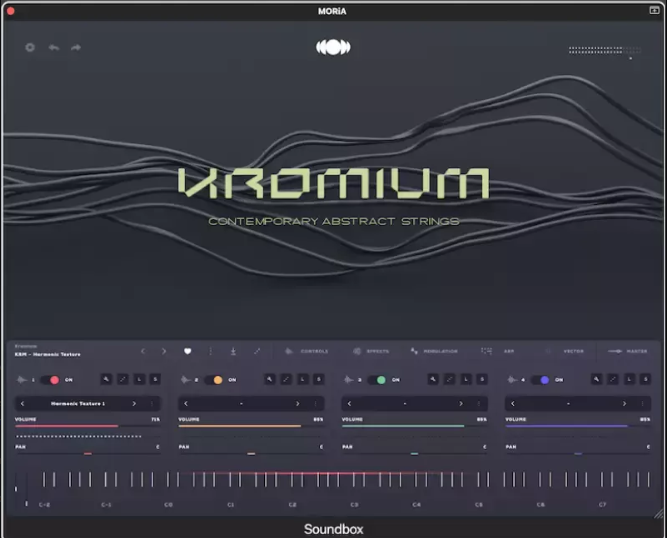Click the window expand icon in title bar
667x538 pixels.
(654, 10)
